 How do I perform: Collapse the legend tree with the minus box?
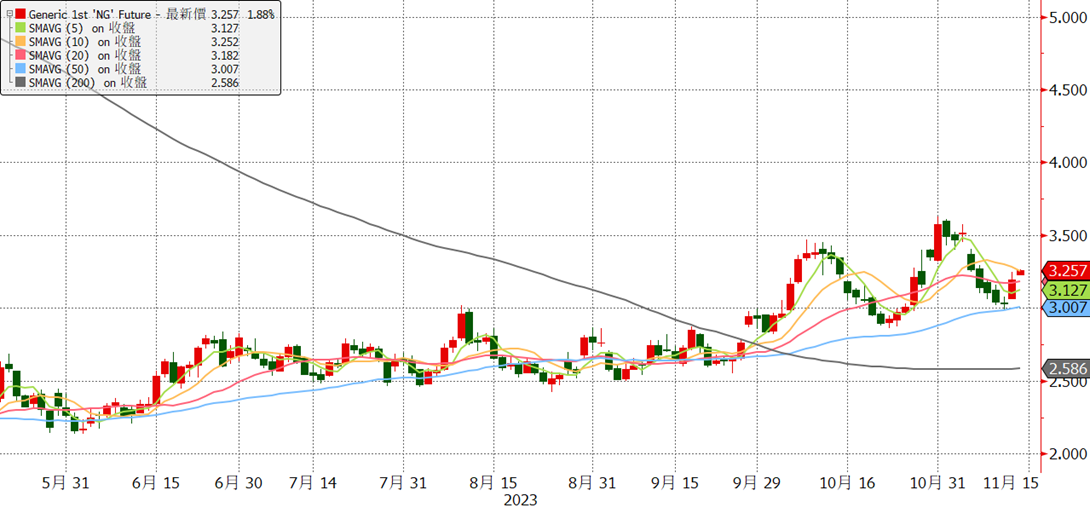tap(8, 13)
